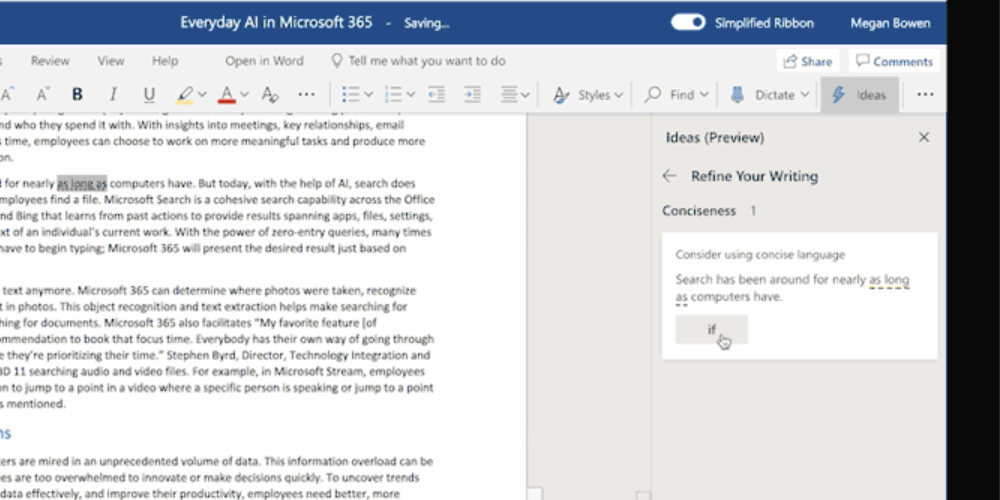Clear formatting from the selection
The height and width of the screenshot is (500, 1000).
270,95
